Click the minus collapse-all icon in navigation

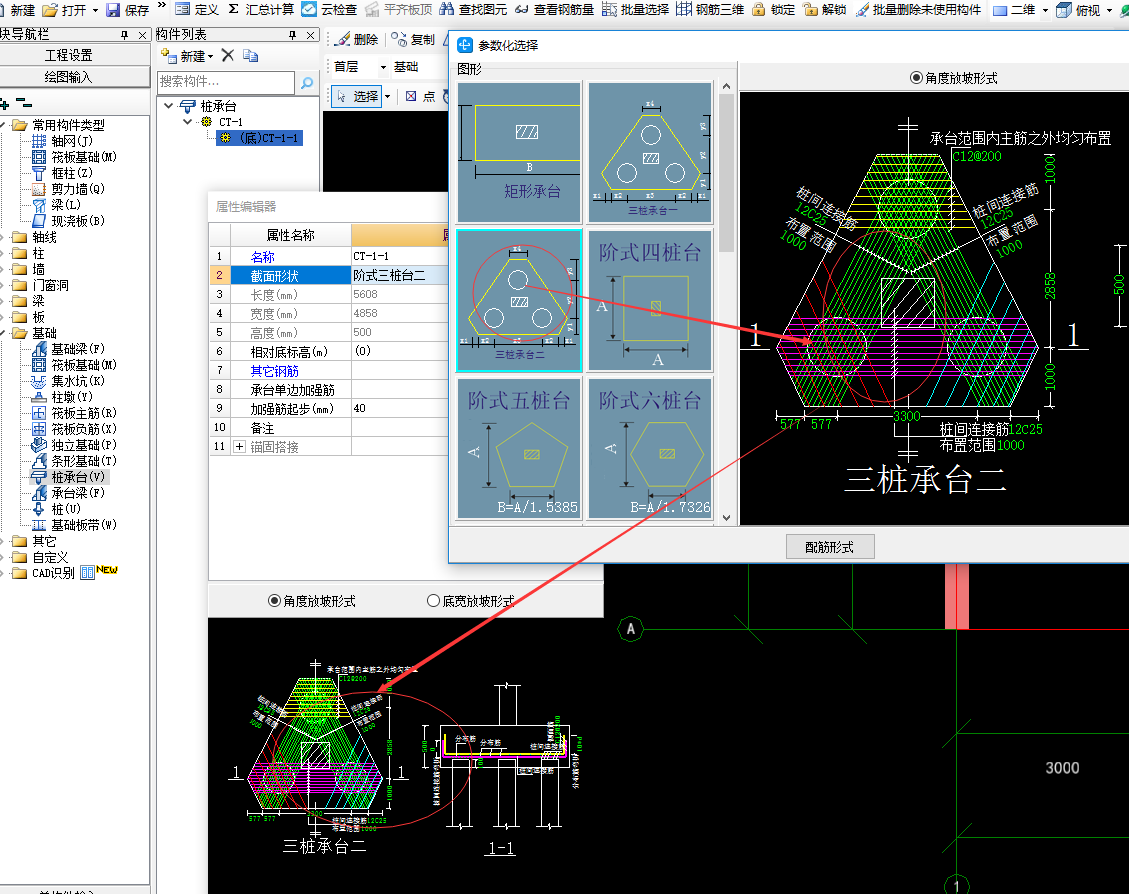[24, 104]
